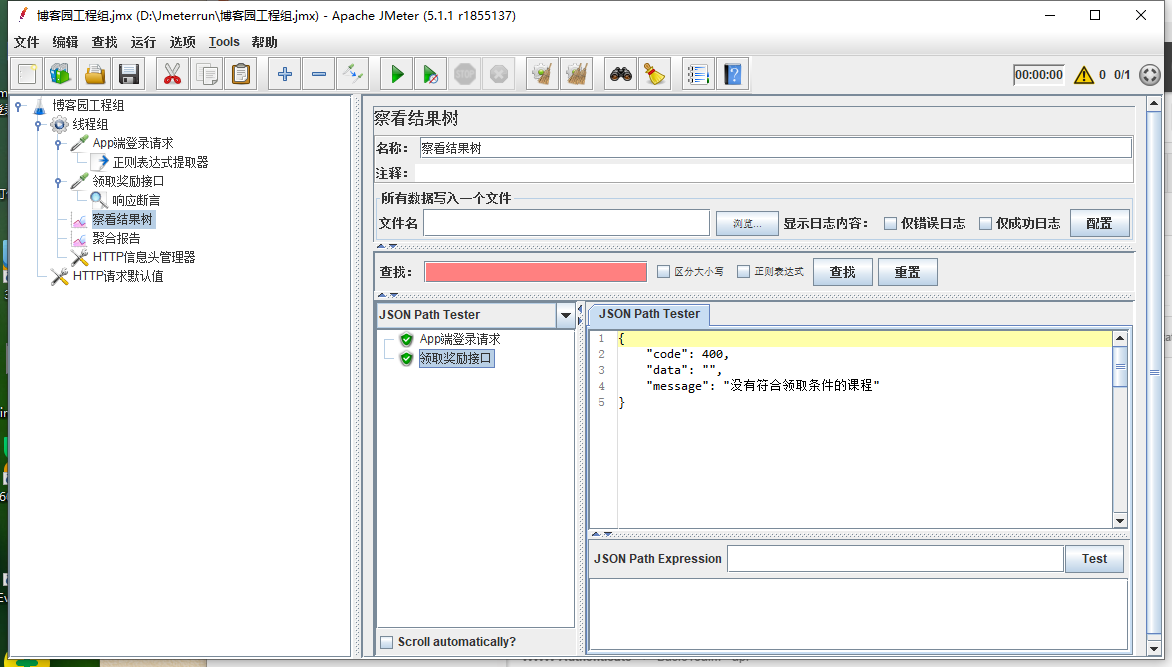
Task: Click the Test button
Action: click(x=1094, y=559)
